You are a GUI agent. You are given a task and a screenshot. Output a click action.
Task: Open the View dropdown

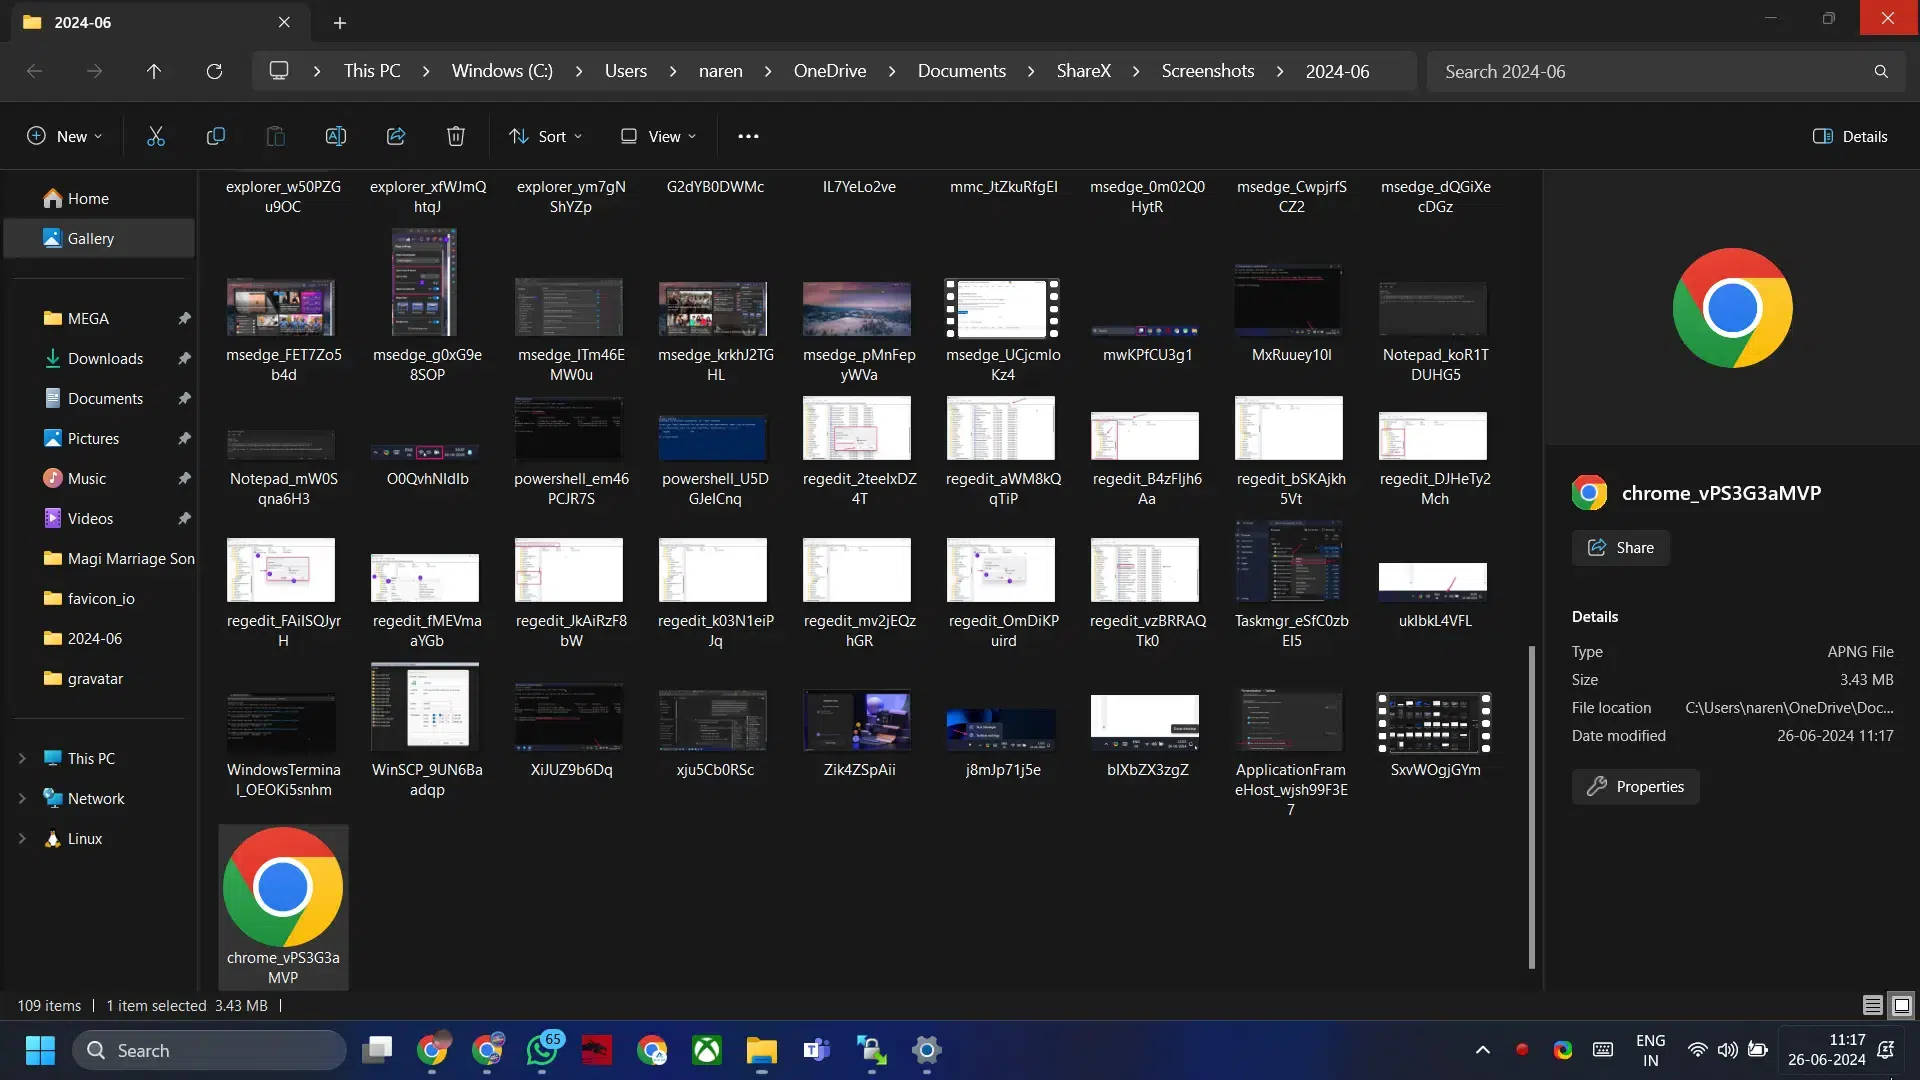tap(658, 136)
